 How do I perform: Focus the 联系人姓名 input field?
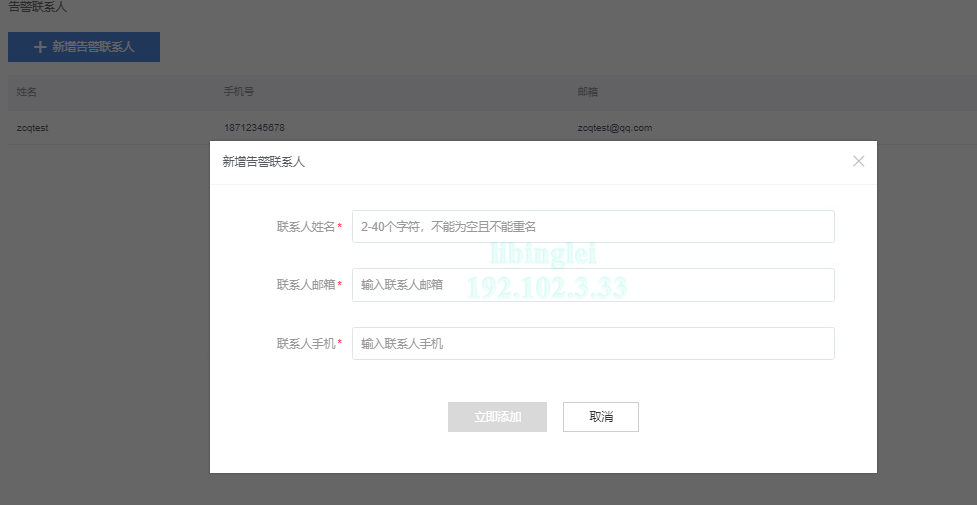593,227
